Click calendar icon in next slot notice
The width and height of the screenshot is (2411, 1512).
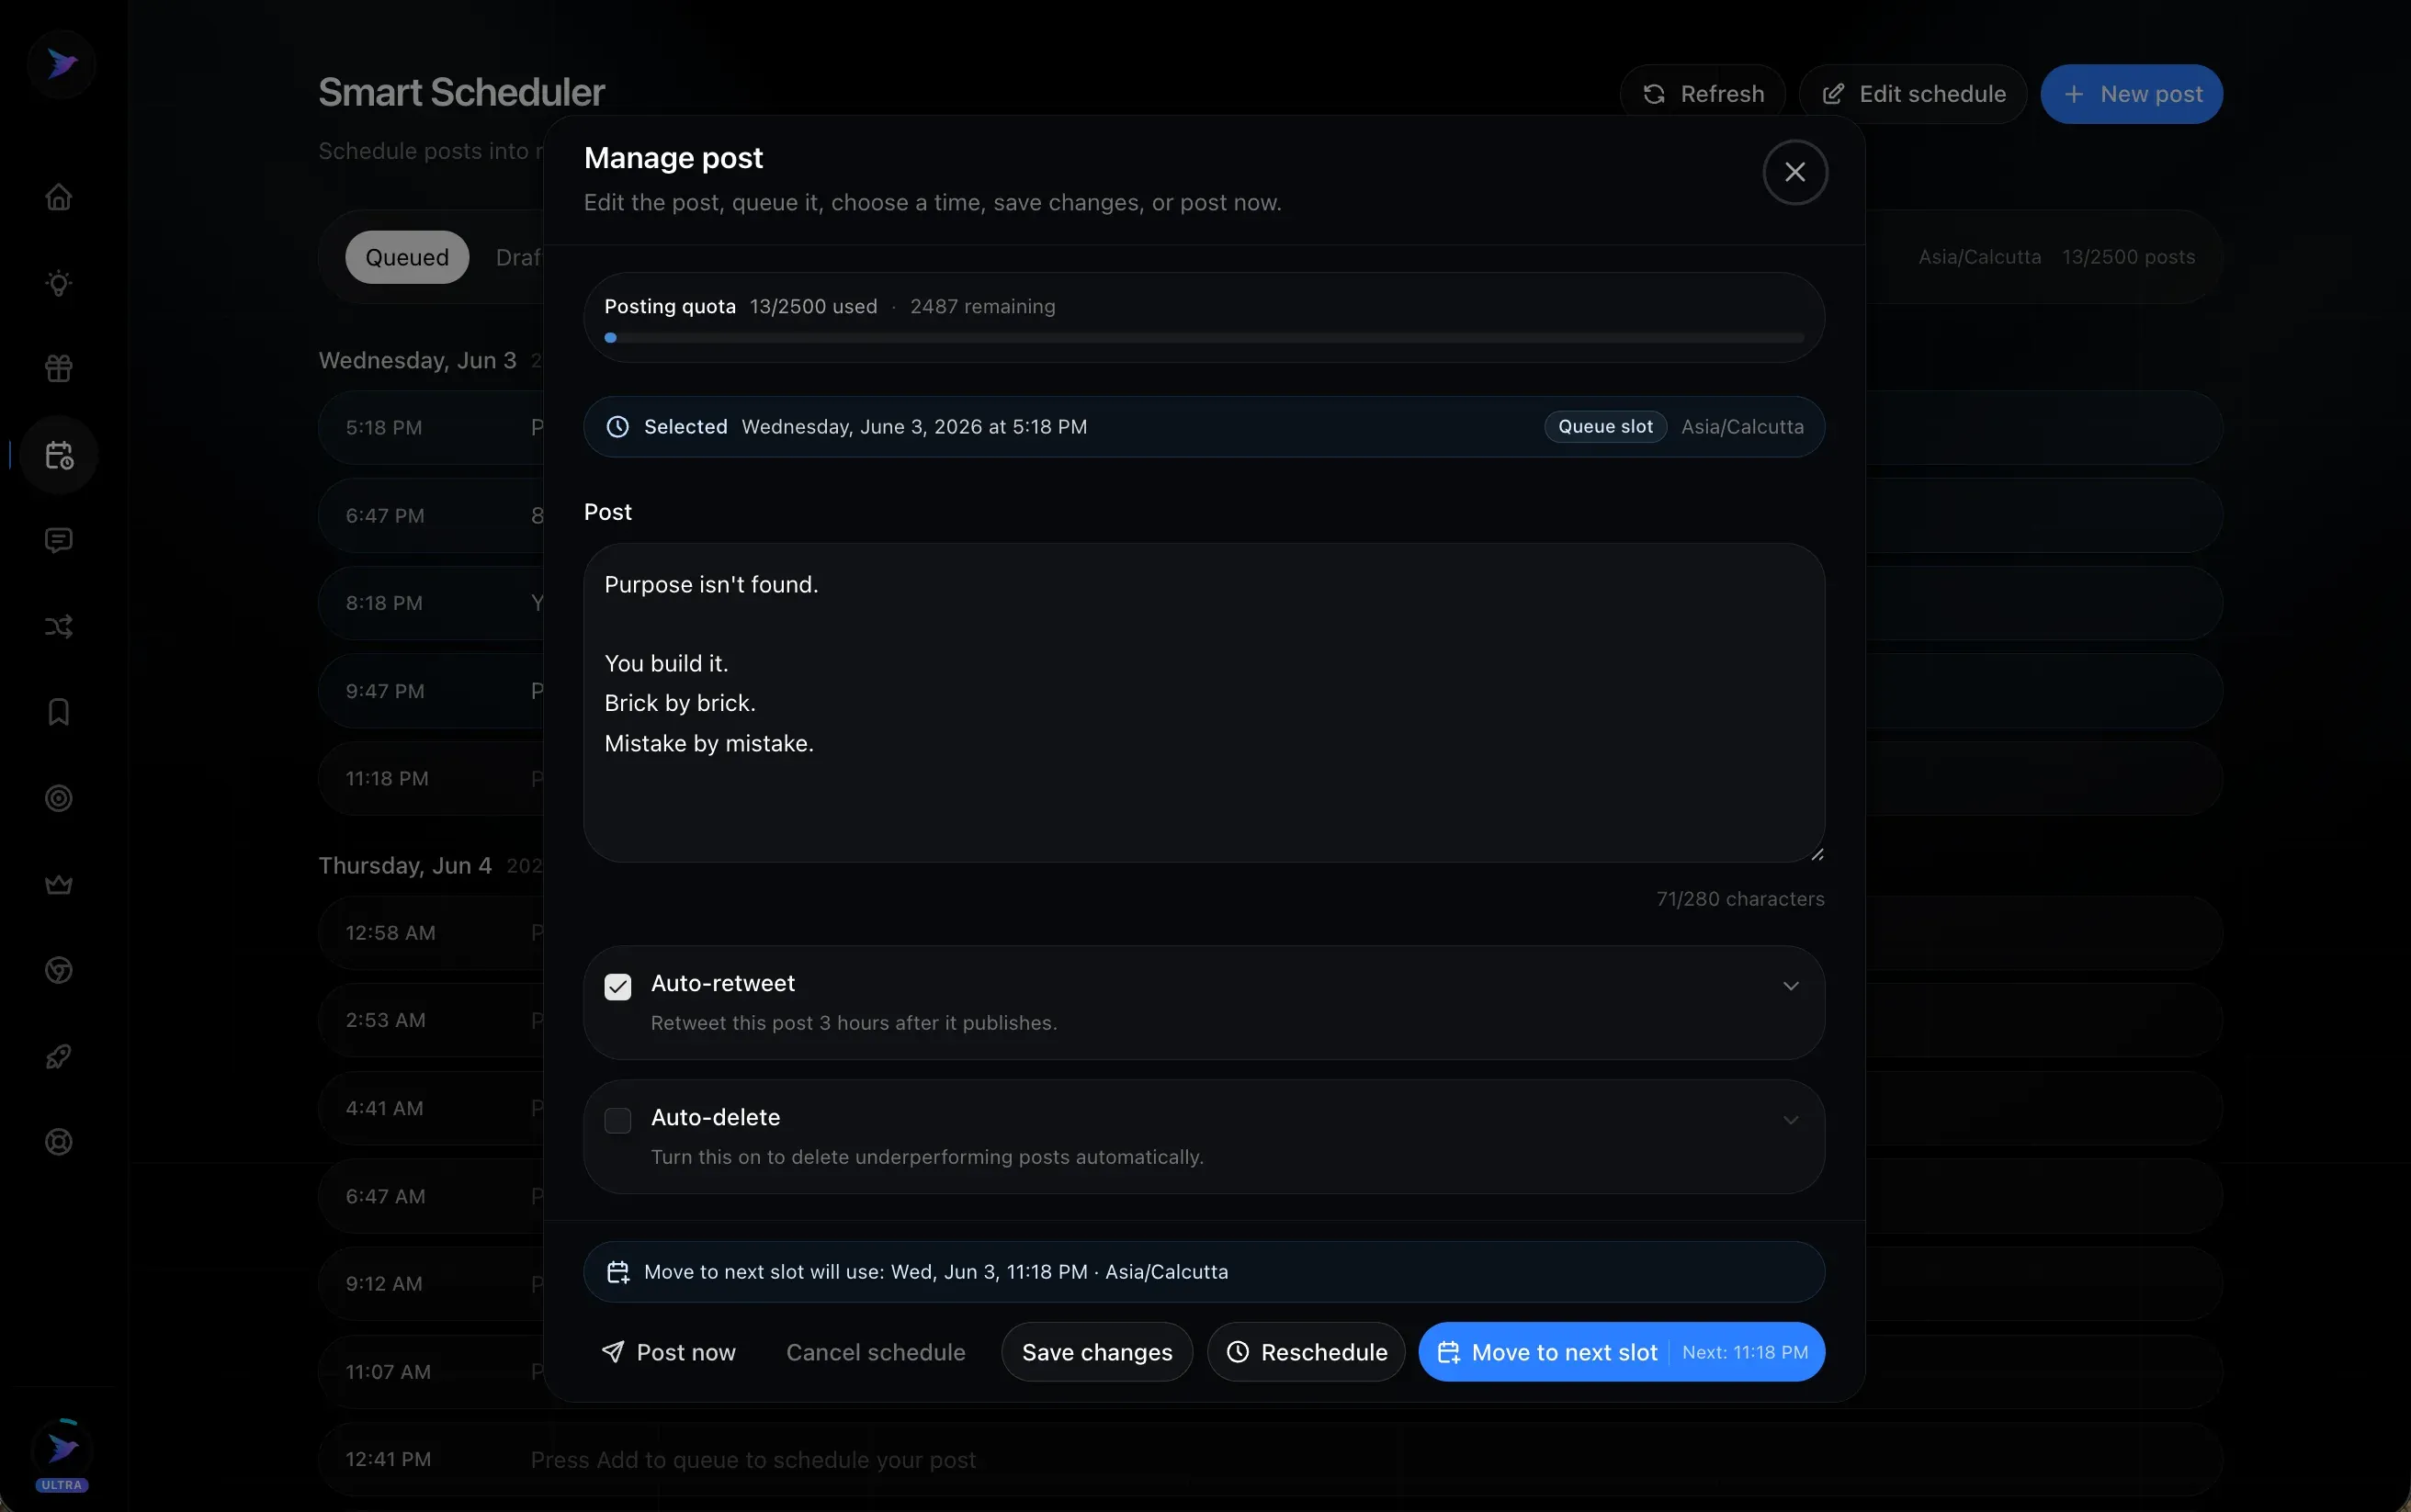pos(618,1272)
